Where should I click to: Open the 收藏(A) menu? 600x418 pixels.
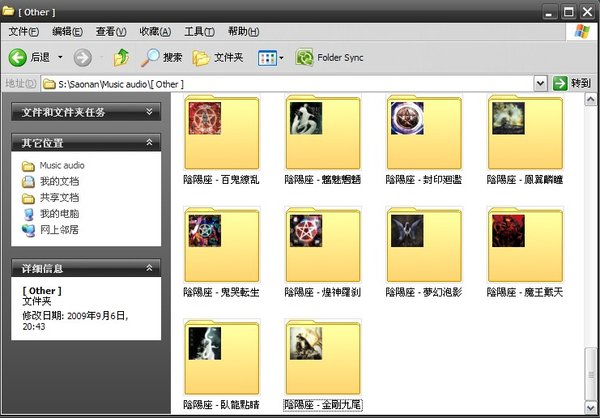(155, 31)
